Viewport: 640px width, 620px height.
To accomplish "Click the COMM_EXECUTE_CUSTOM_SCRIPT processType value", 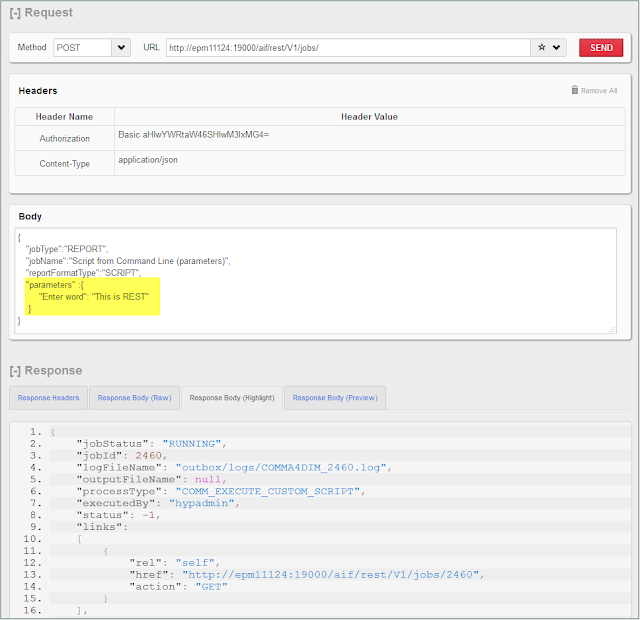I will 268,491.
